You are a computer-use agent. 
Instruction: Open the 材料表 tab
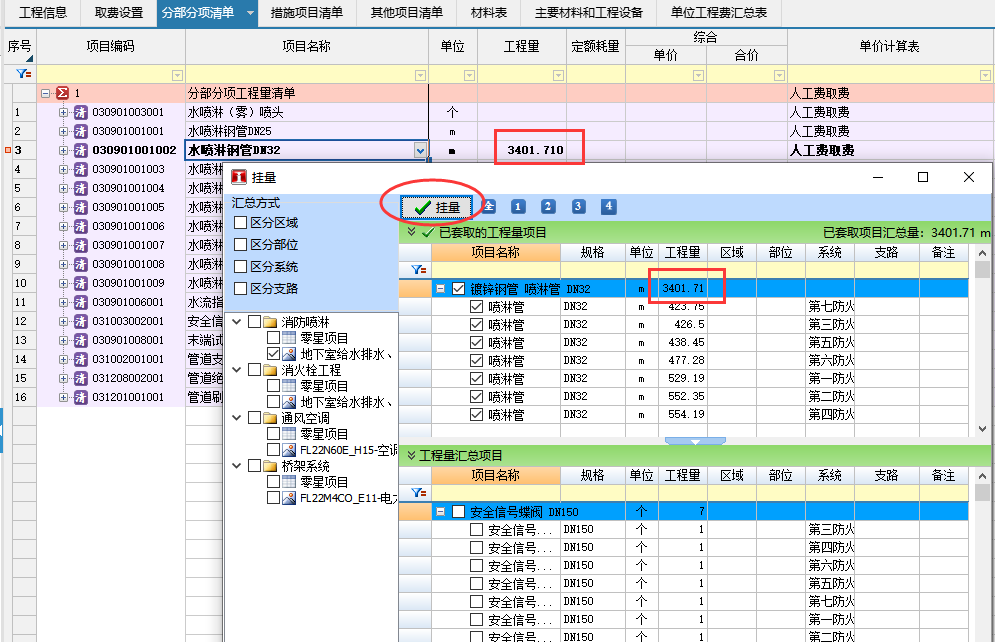tap(488, 13)
